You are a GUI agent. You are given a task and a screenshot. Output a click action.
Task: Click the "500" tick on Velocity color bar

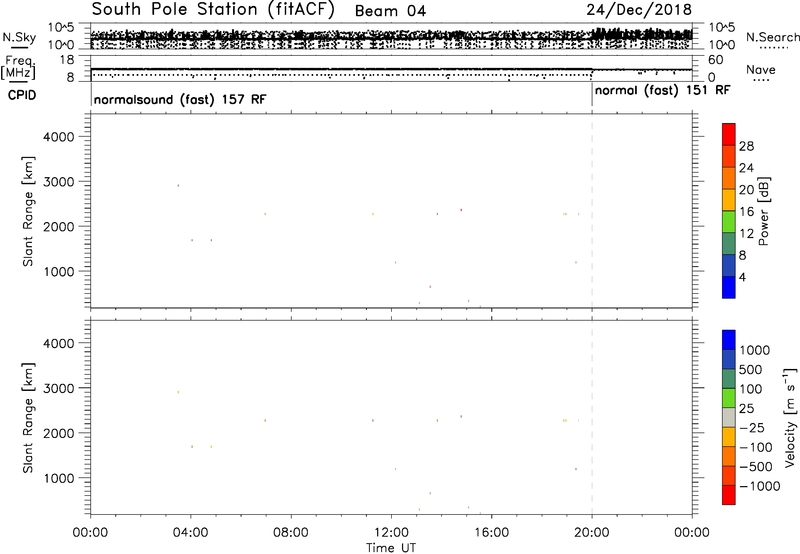click(x=753, y=370)
